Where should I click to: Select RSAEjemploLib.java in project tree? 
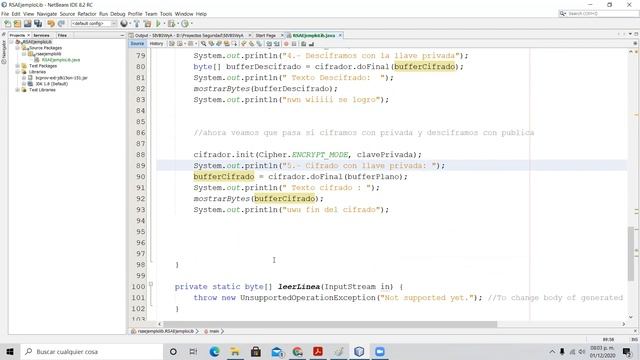(x=61, y=60)
